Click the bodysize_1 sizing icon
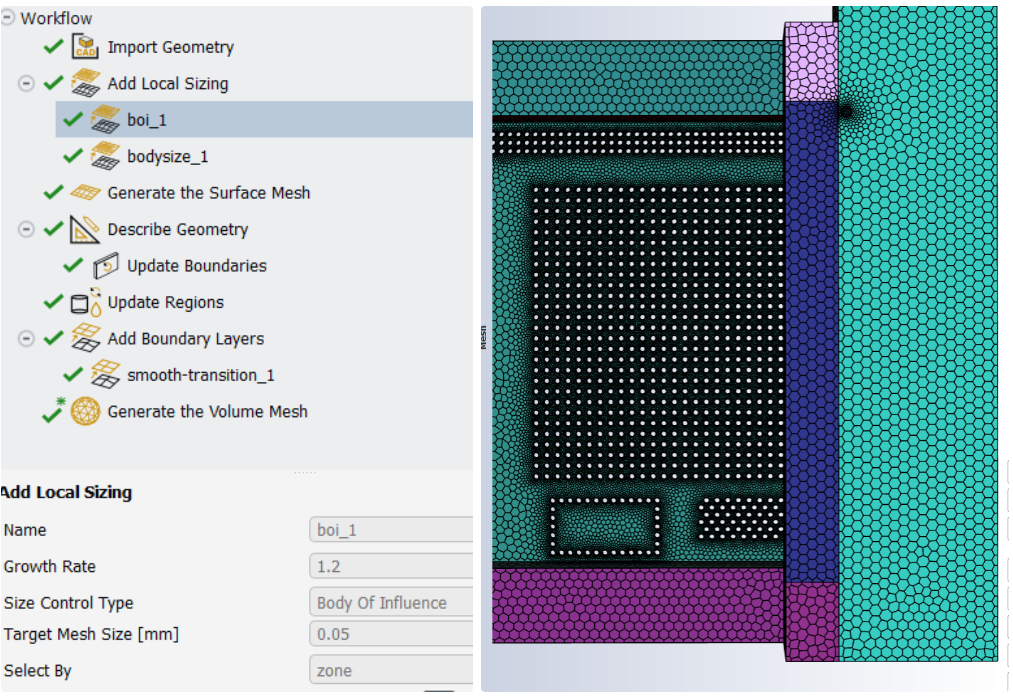The height and width of the screenshot is (696, 1013). (x=105, y=156)
